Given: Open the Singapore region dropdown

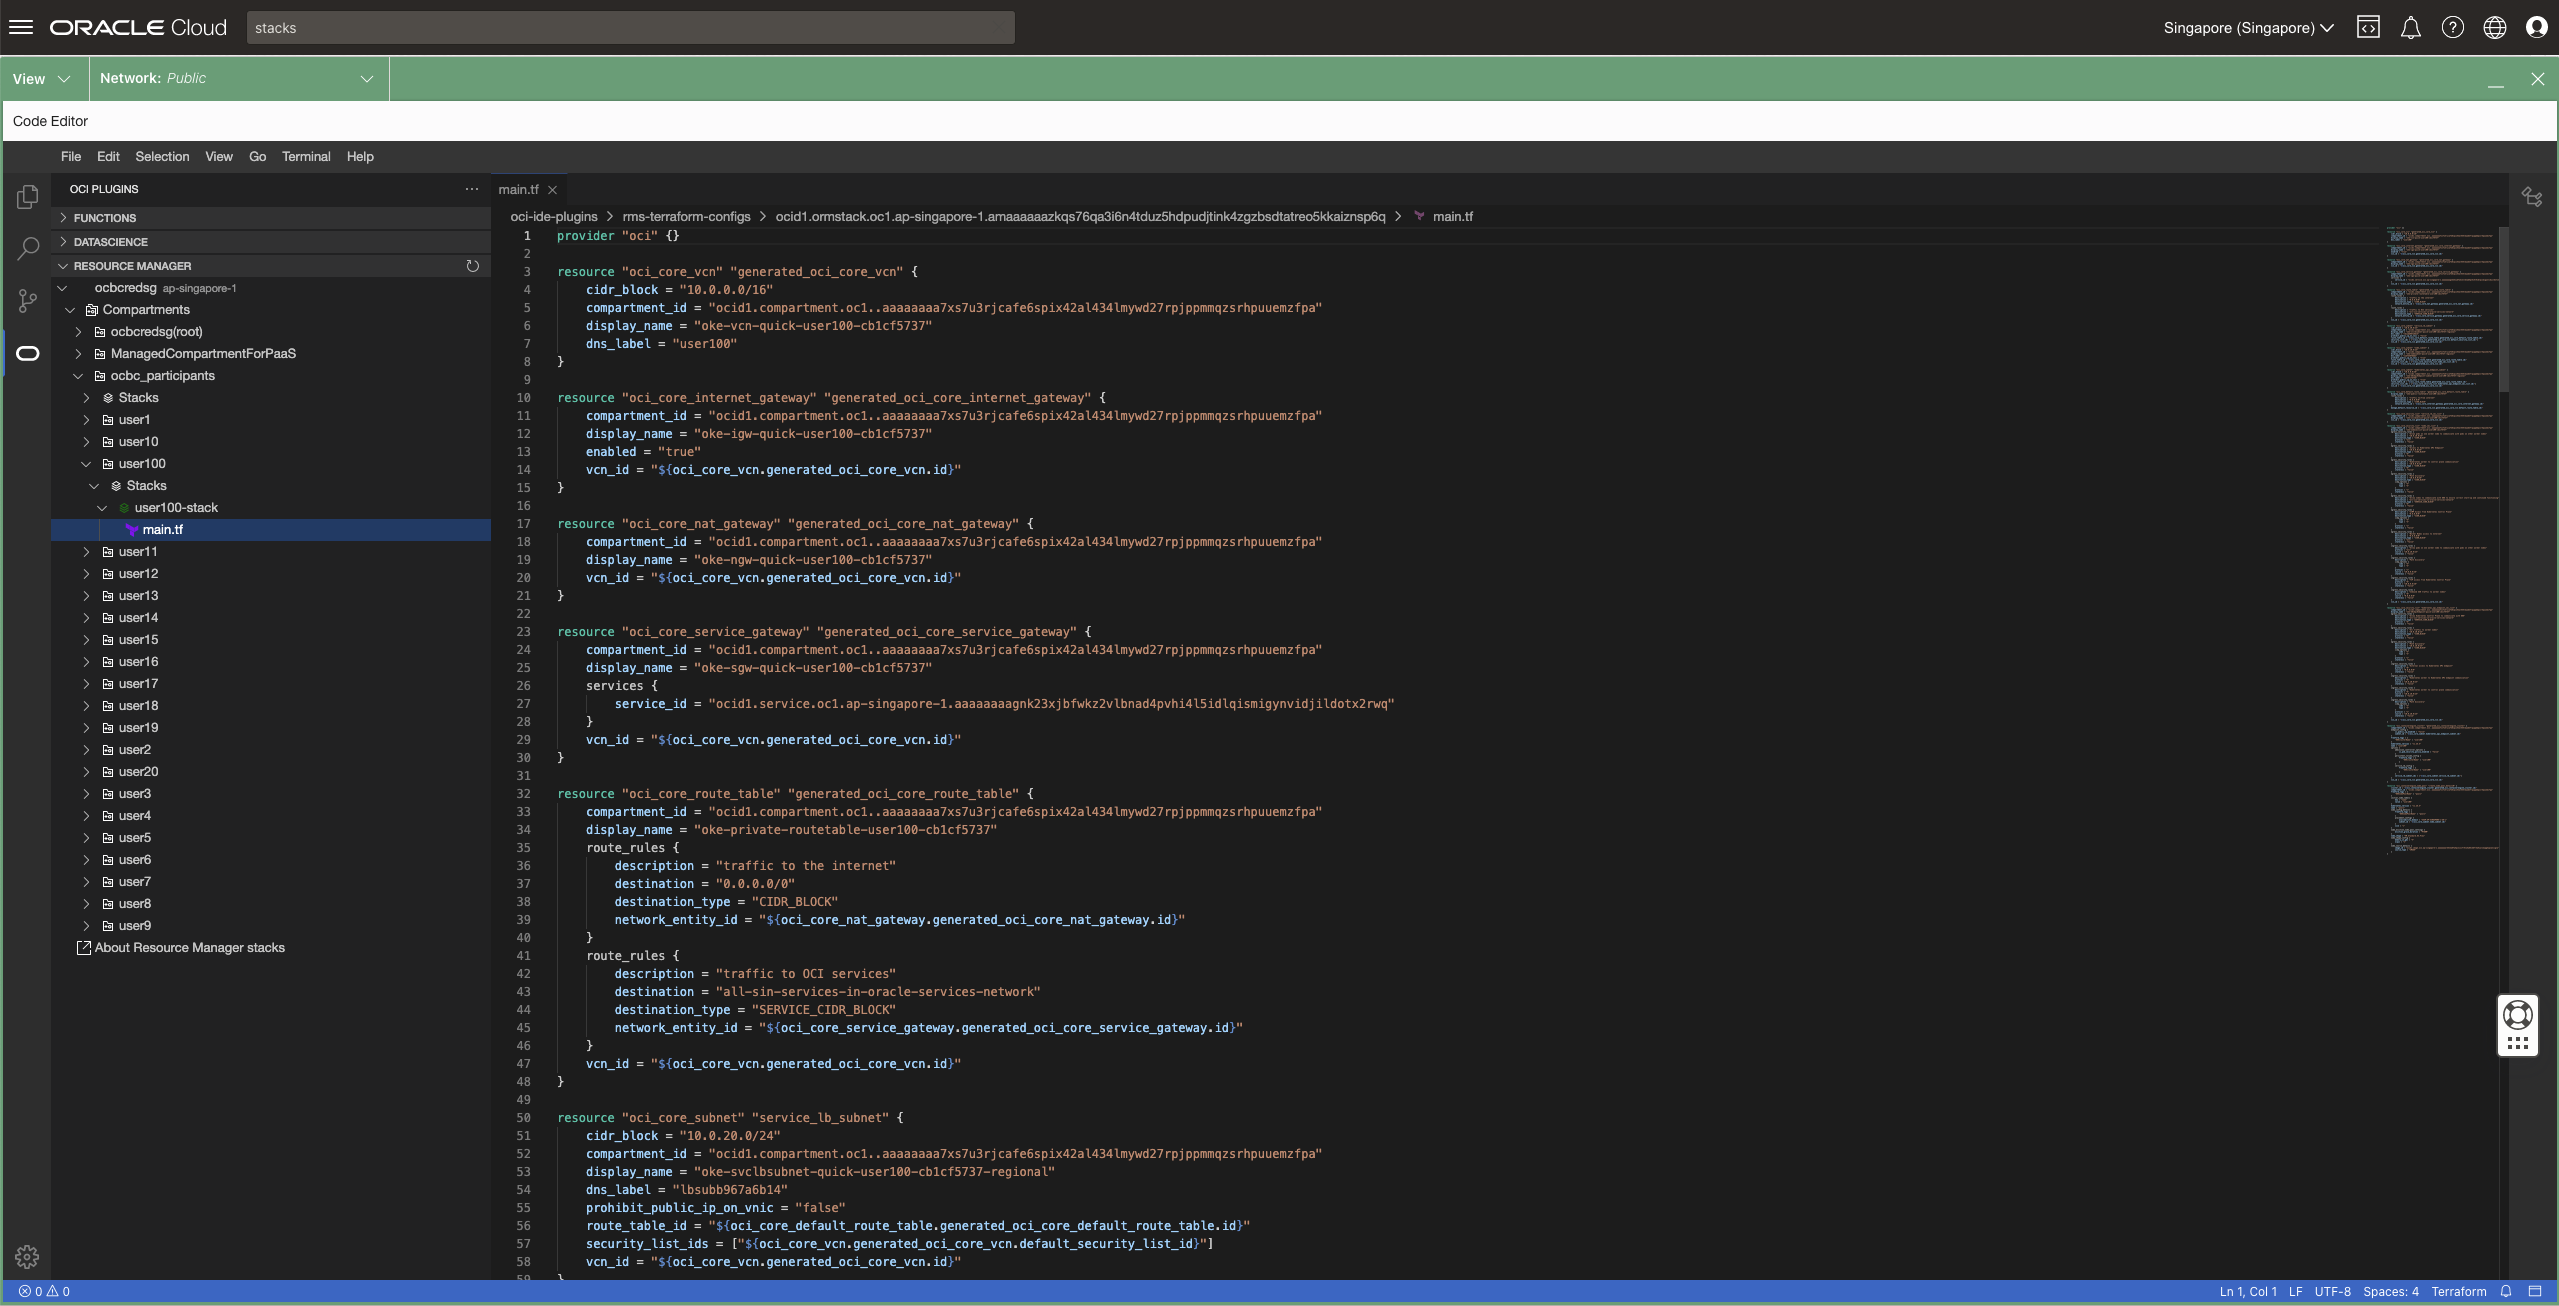Looking at the screenshot, I should click(x=2248, y=28).
